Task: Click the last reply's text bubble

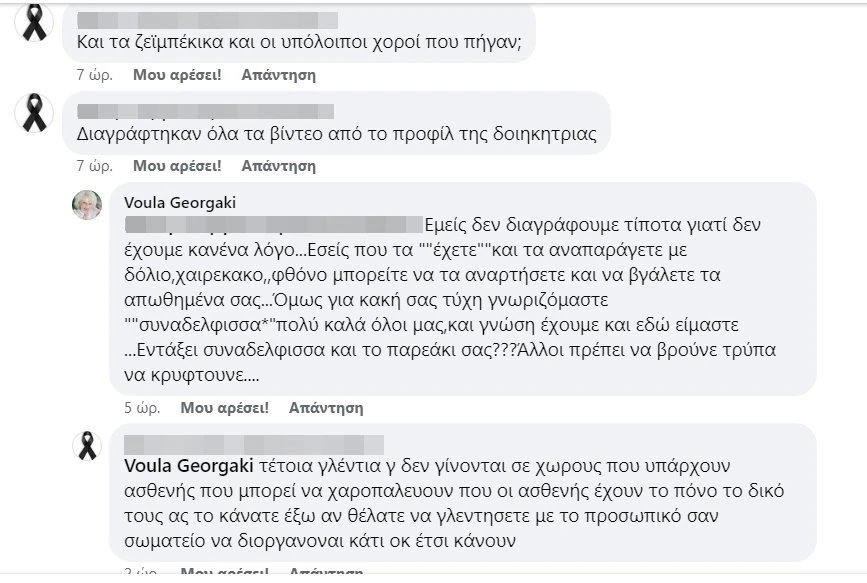Action: 463,493
